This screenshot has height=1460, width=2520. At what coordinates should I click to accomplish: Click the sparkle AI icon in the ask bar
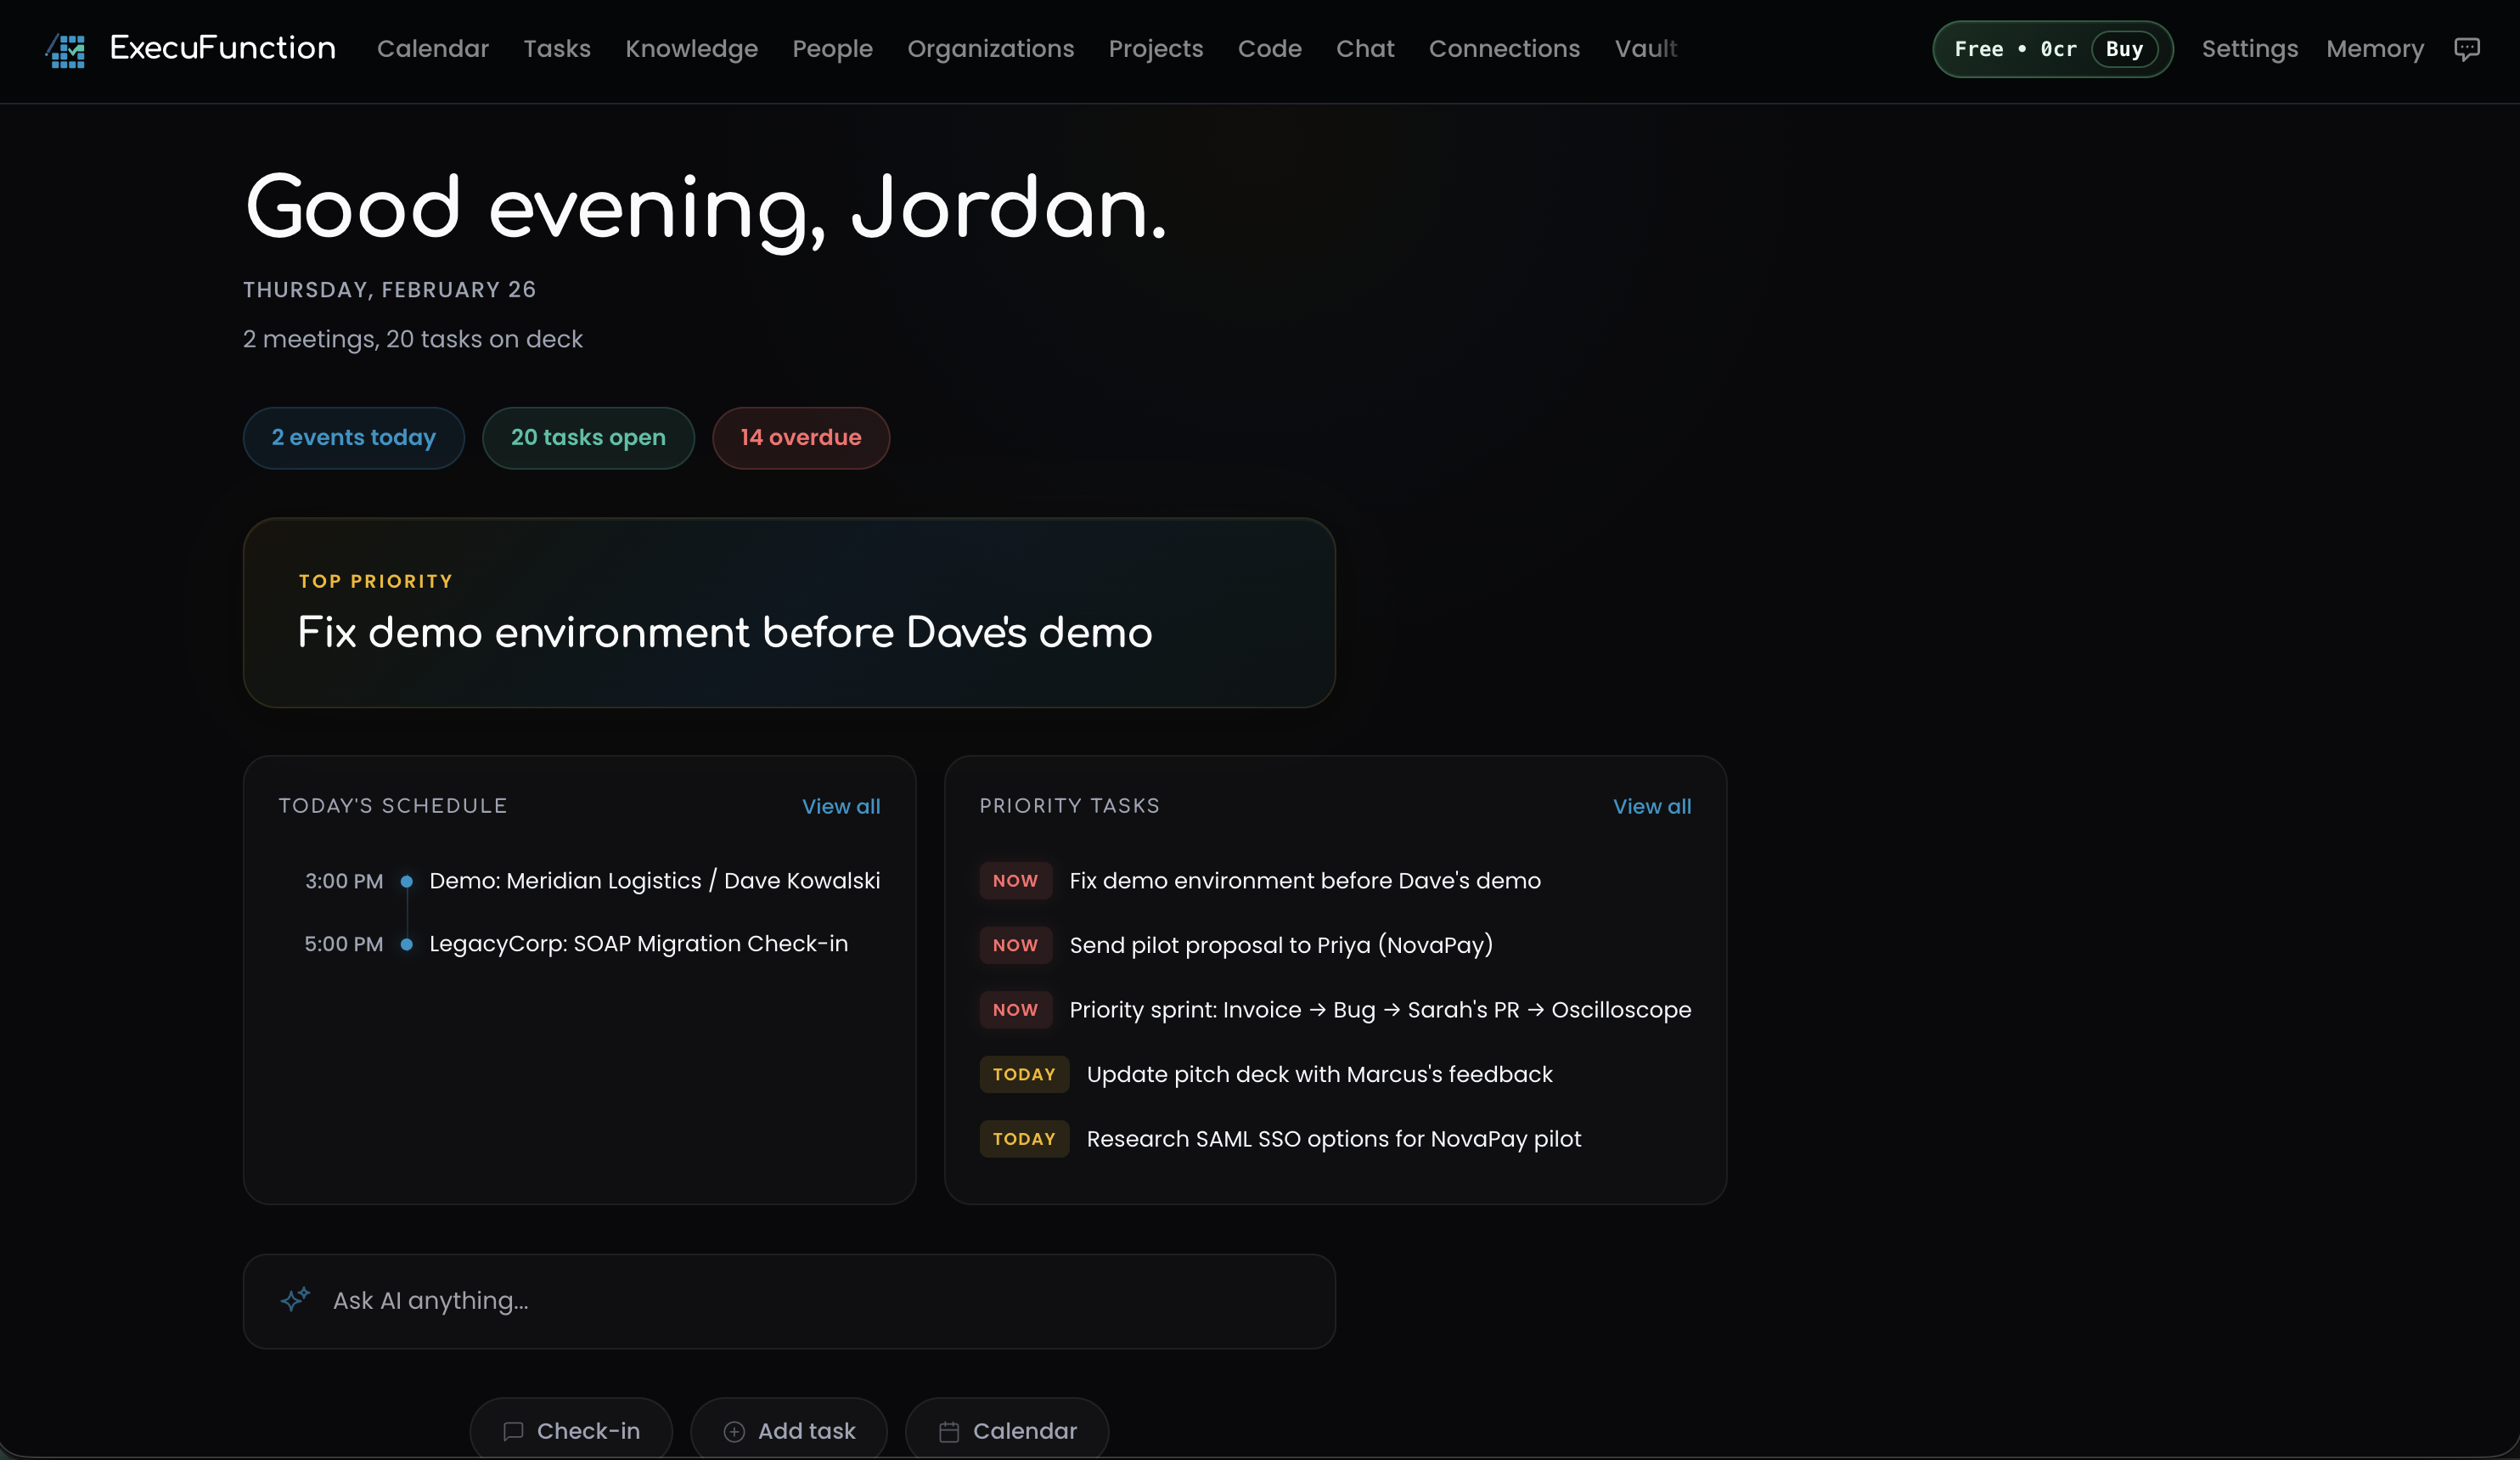coord(294,1300)
